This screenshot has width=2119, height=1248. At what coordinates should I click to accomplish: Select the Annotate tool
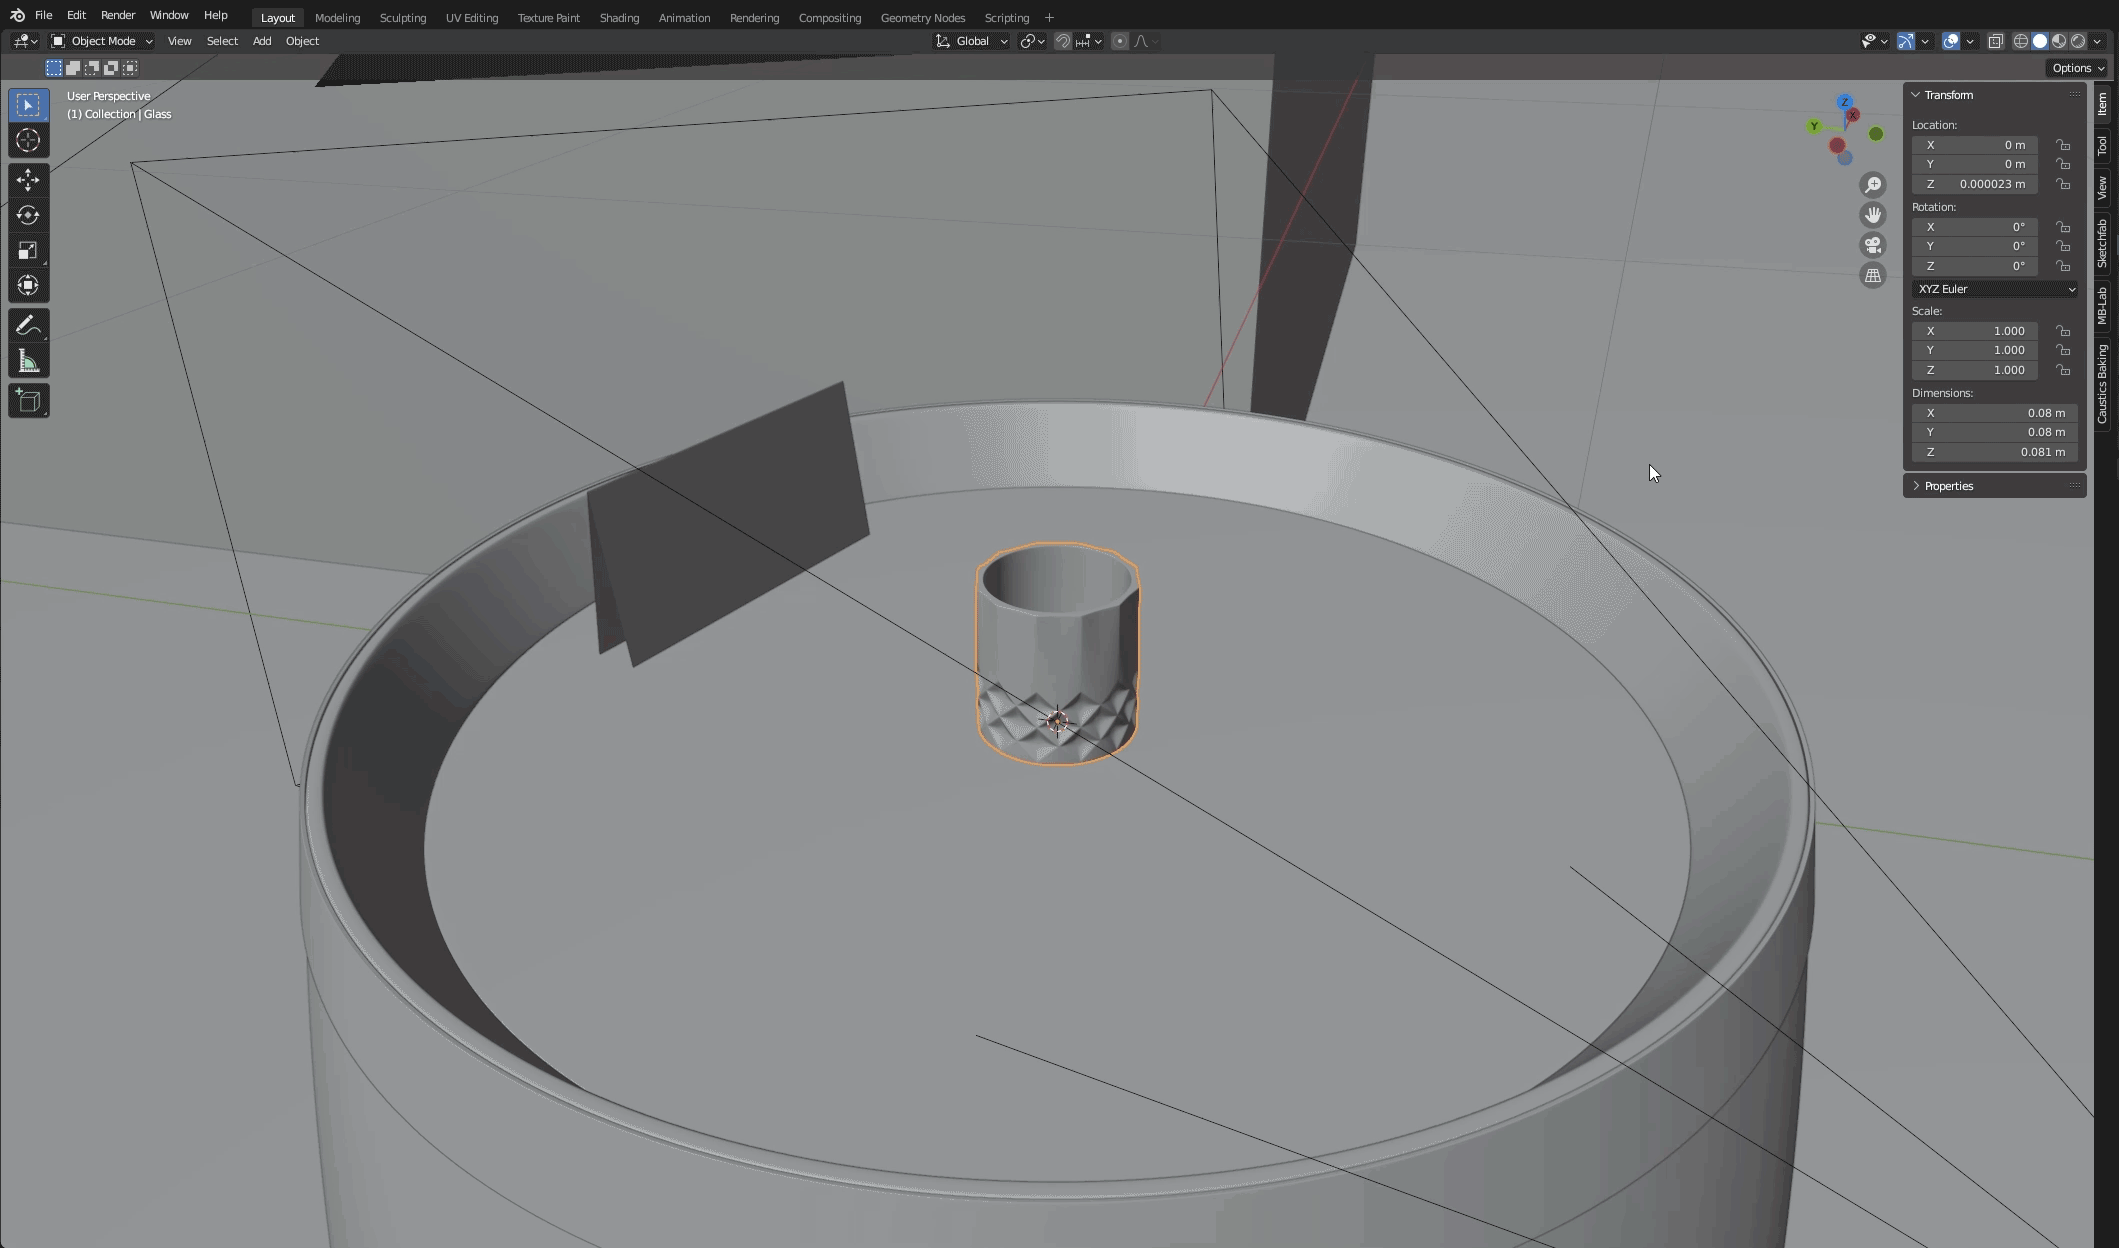coord(28,324)
